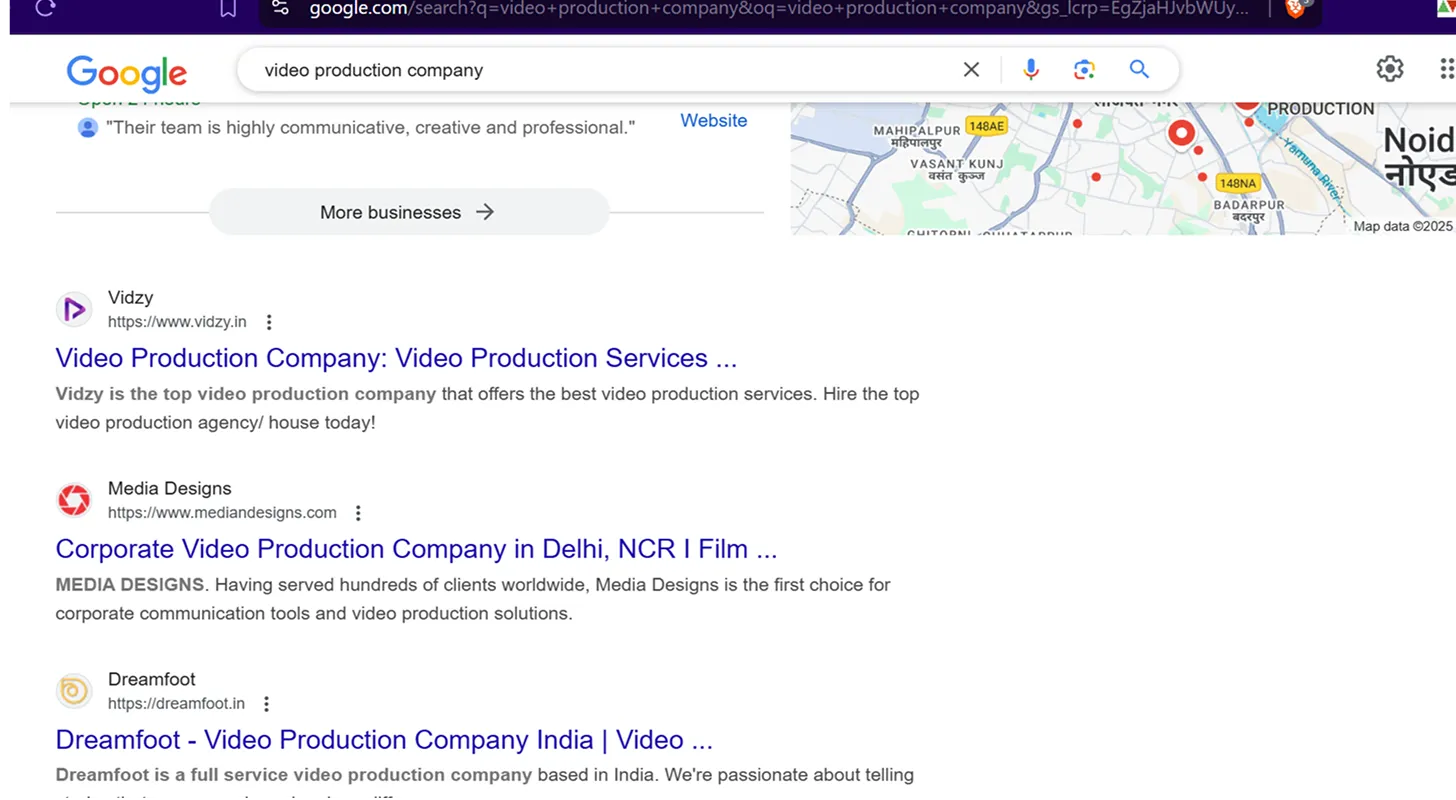Click the Vidzy site favicon
Screen dimensions: 1456x800
74,309
